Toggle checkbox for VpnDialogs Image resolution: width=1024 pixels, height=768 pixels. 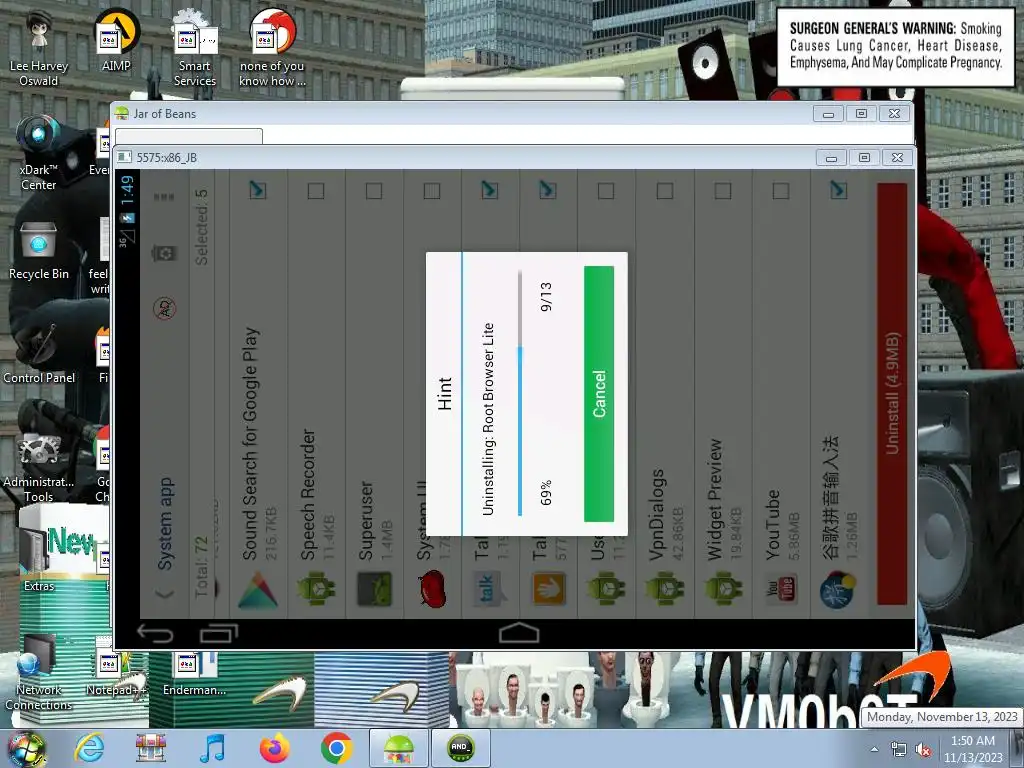(x=665, y=191)
